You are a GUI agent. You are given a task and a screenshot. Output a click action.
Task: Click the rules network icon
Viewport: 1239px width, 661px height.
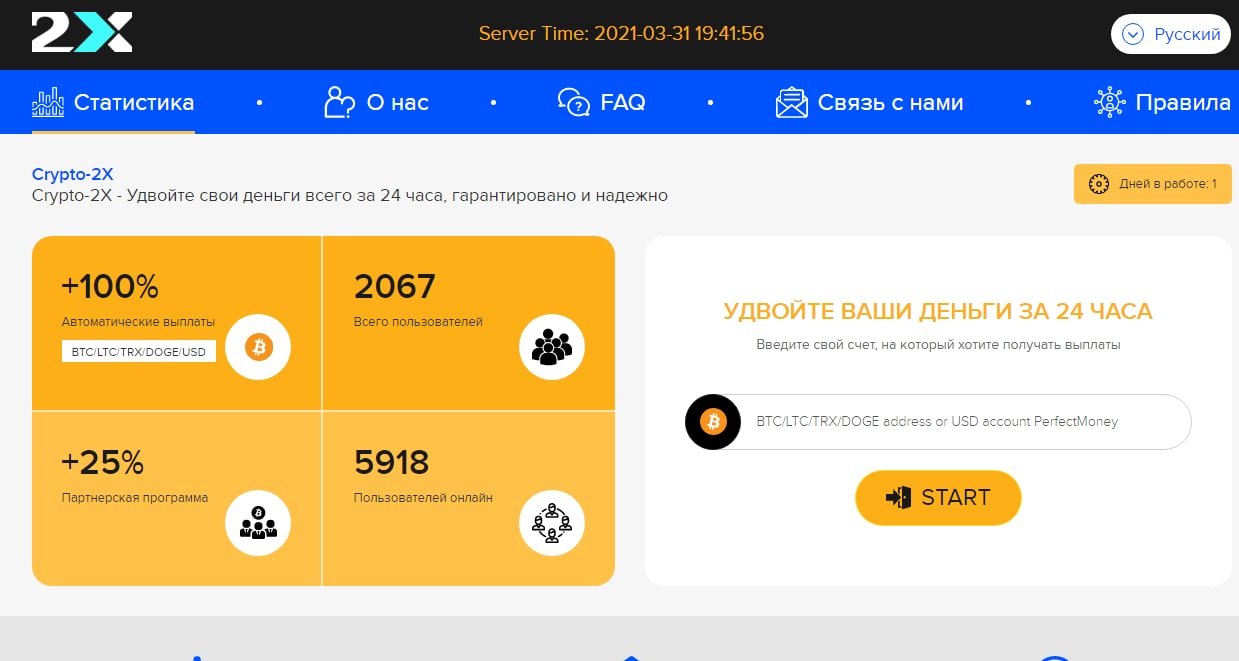[1110, 102]
